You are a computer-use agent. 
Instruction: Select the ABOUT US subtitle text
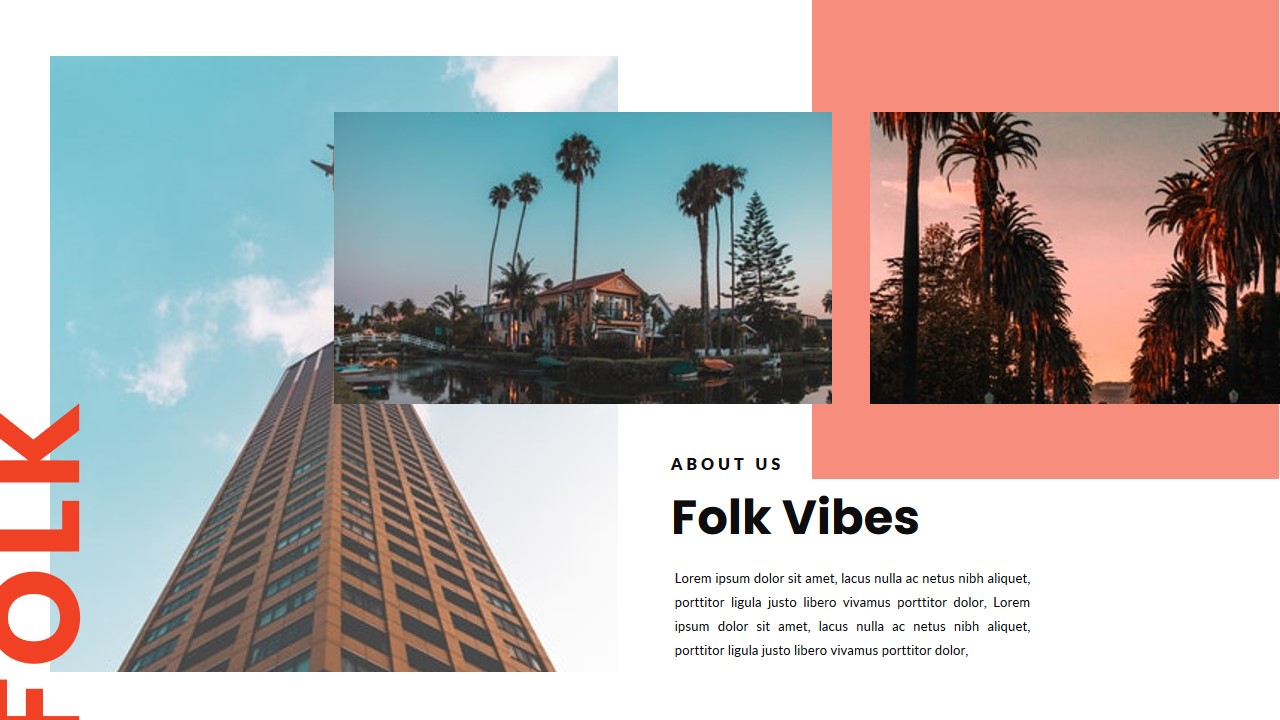click(727, 464)
